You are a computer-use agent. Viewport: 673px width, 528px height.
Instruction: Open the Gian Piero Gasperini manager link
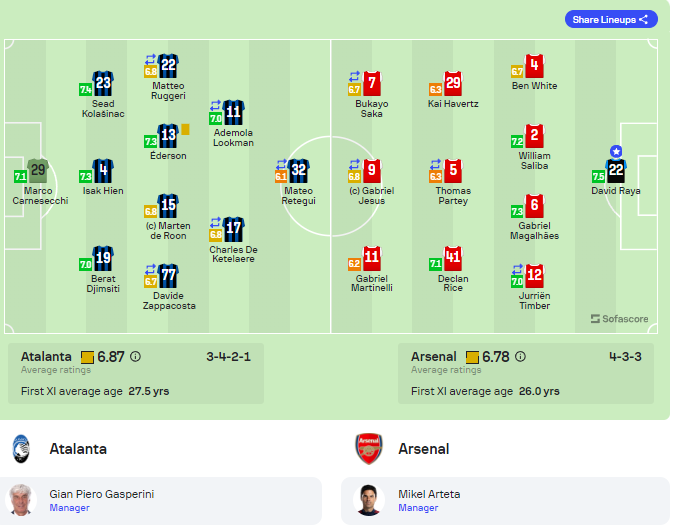coord(70,507)
